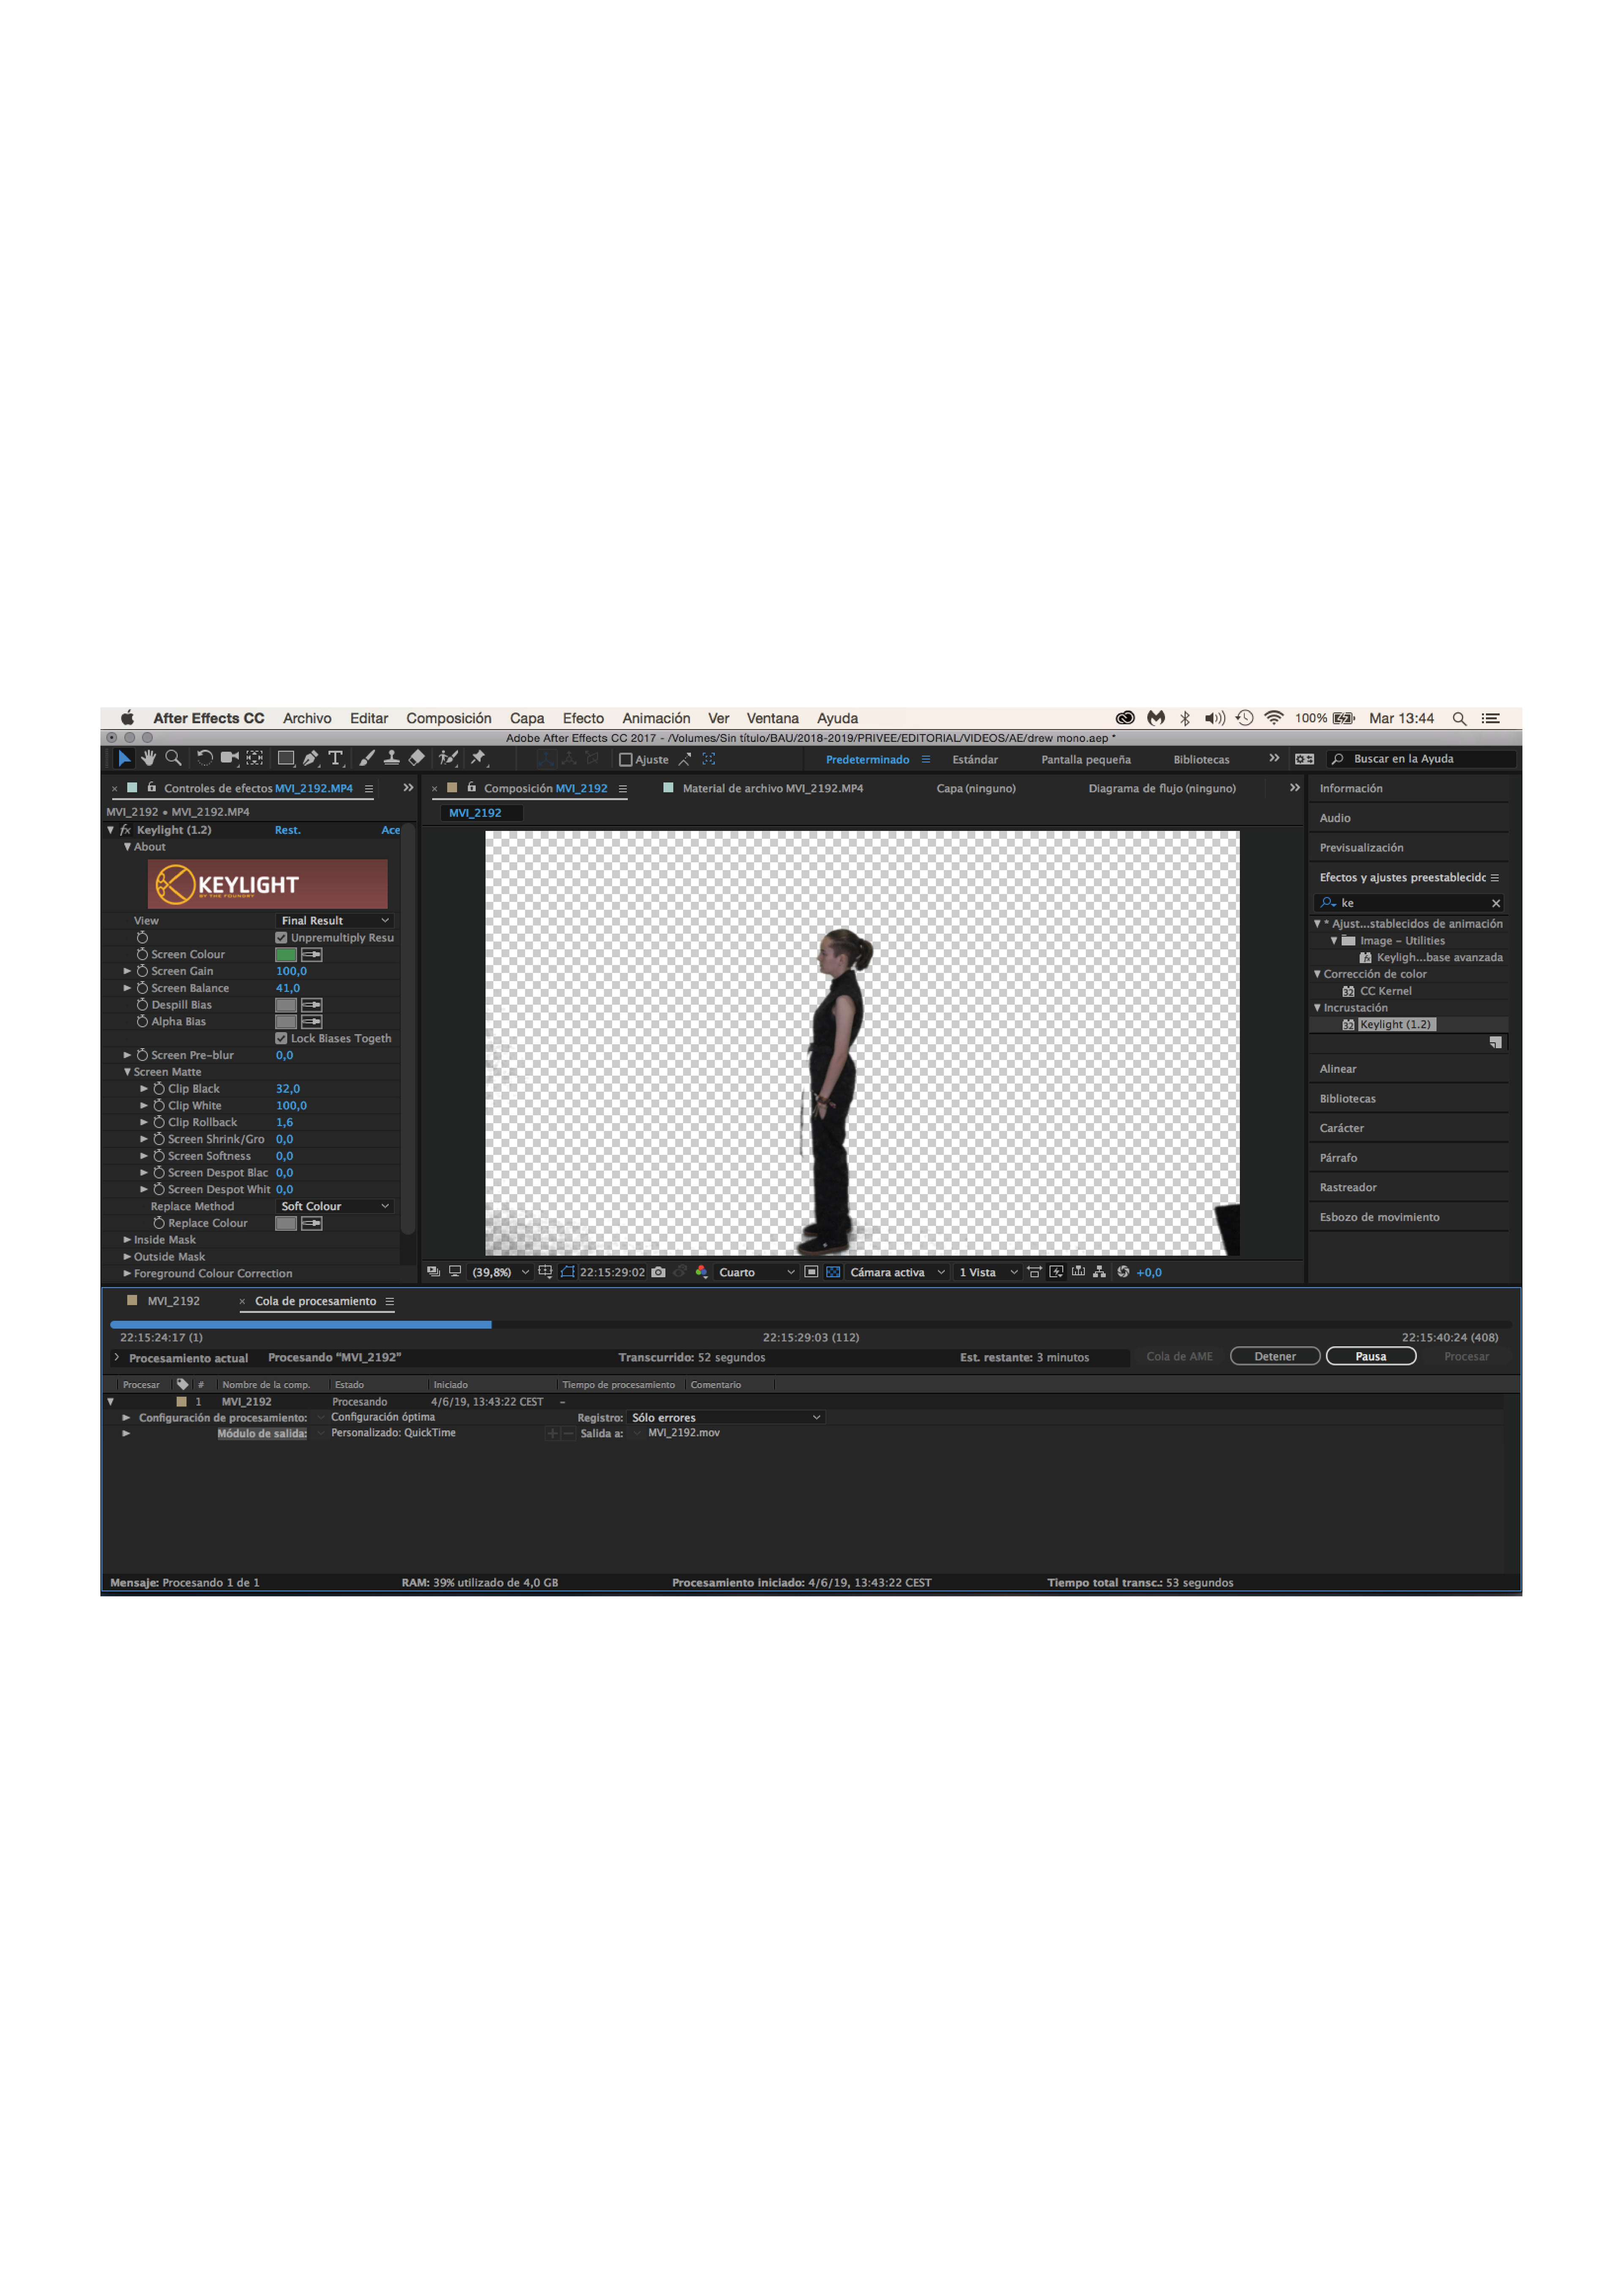This screenshot has width=1623, height=2296.
Task: Uncheck Unpremultiply Result checkbox
Action: tap(281, 938)
